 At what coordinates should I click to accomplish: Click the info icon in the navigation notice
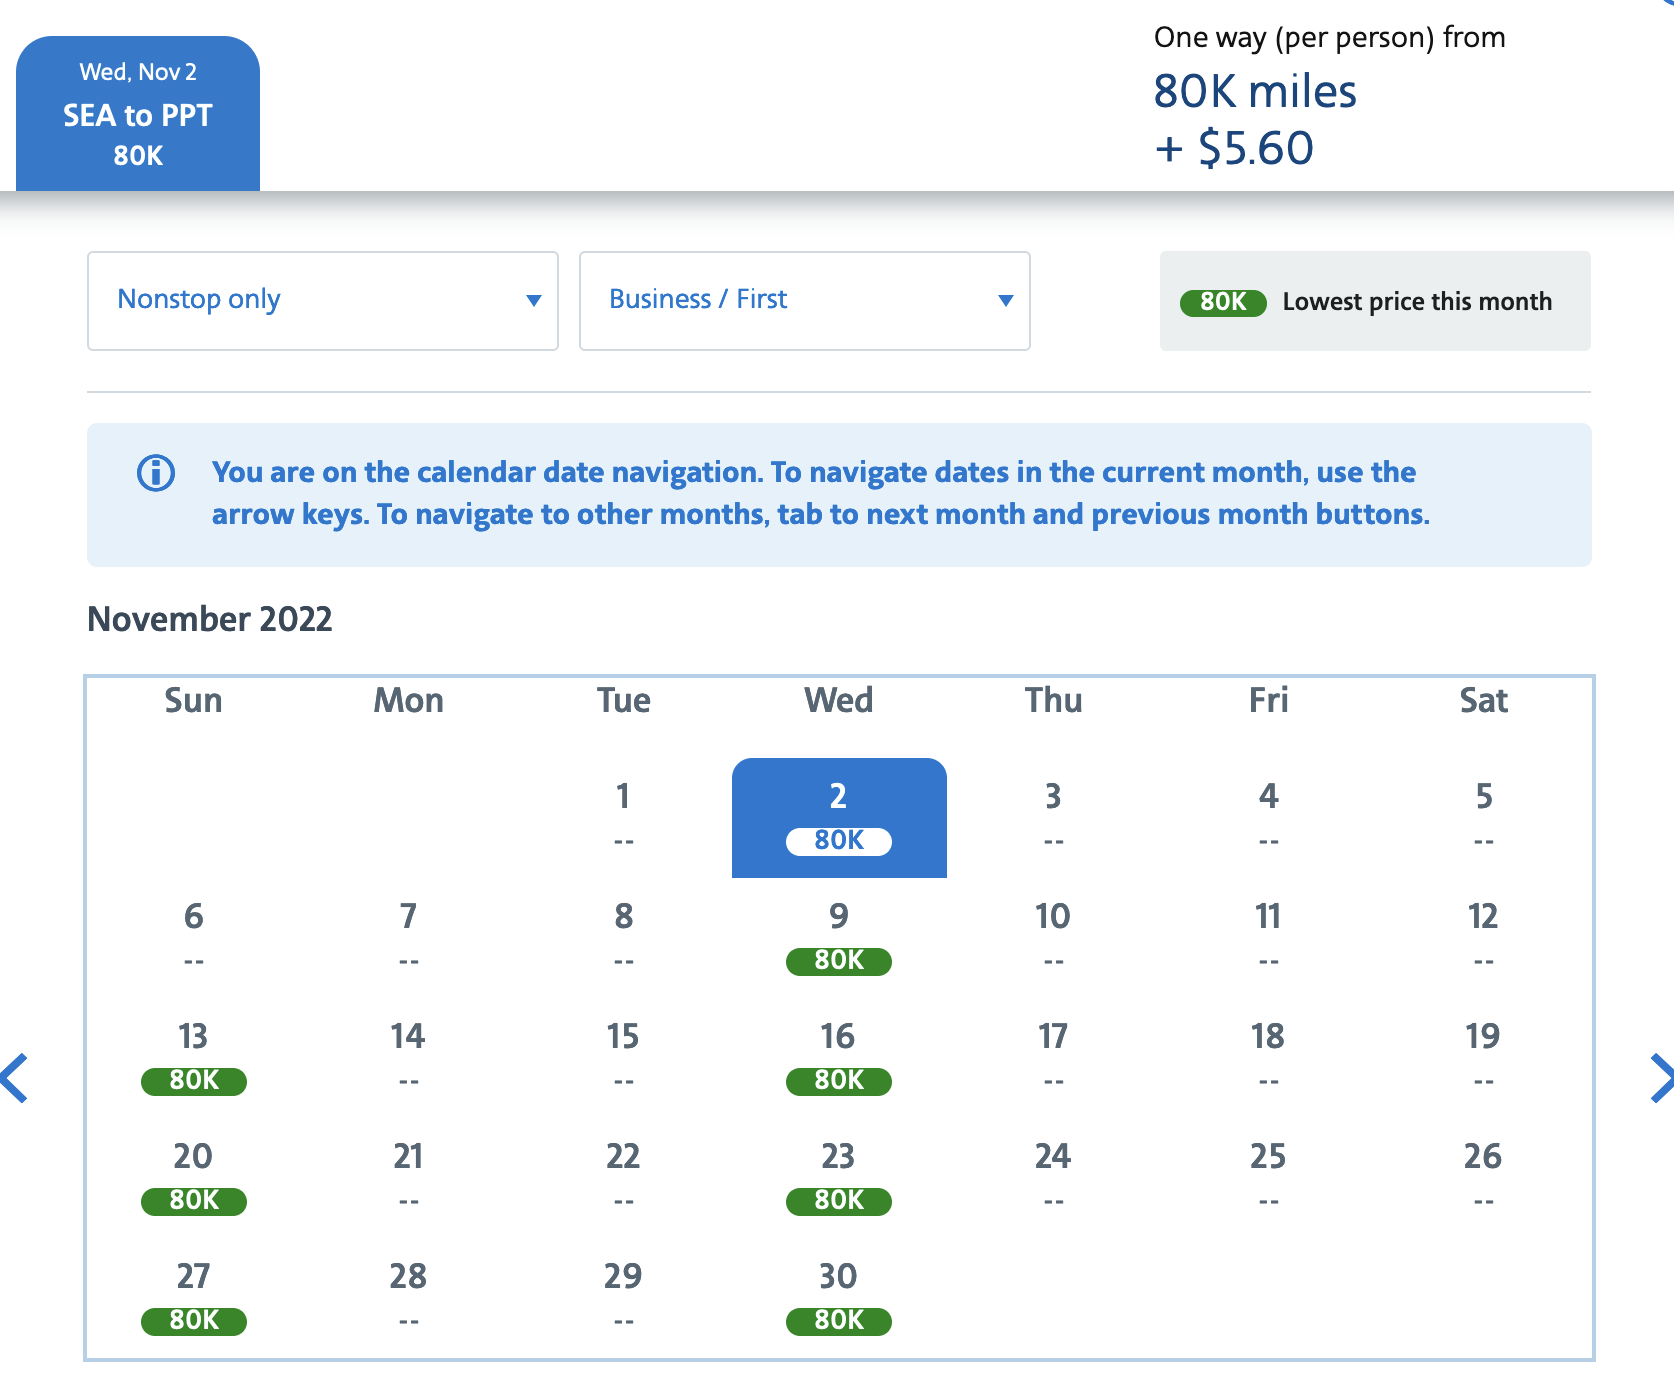point(156,473)
